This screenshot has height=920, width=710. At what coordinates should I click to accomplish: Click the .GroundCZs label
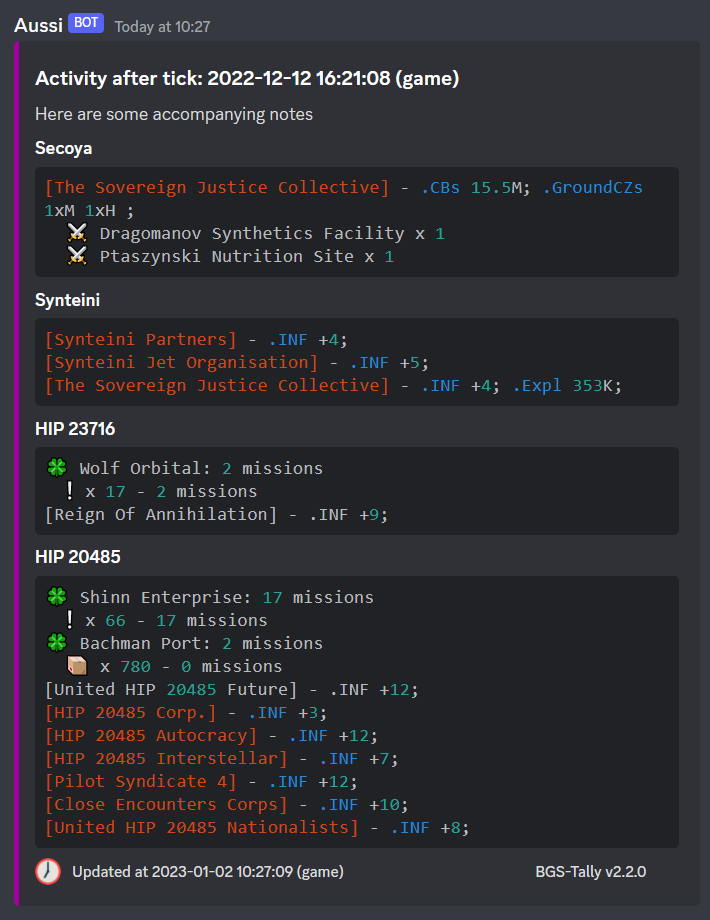592,187
